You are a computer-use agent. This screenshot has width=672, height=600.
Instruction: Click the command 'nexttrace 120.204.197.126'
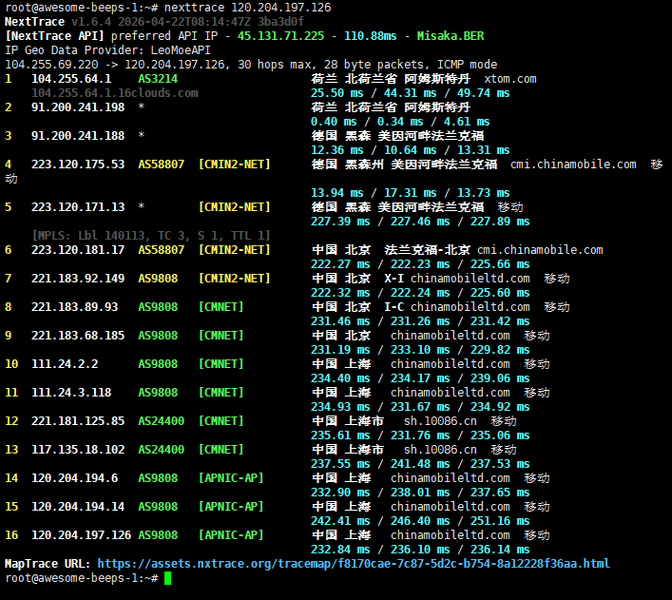247,7
